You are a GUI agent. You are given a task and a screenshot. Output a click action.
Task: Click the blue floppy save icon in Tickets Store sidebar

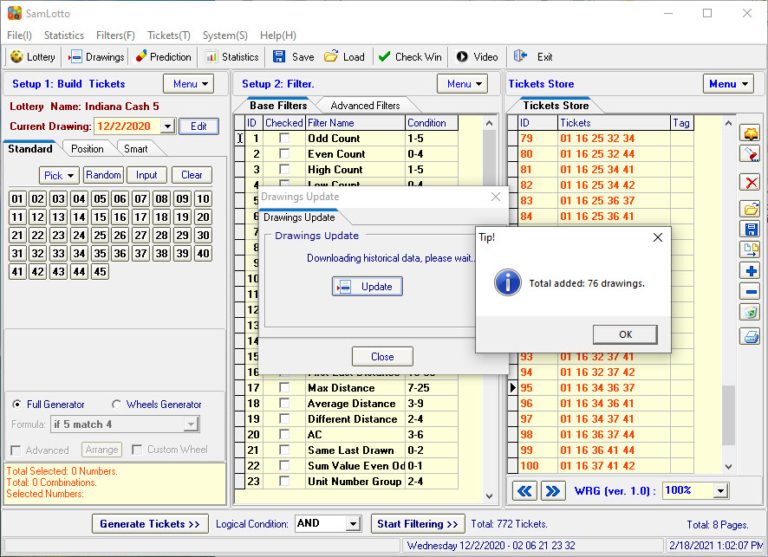coord(750,230)
